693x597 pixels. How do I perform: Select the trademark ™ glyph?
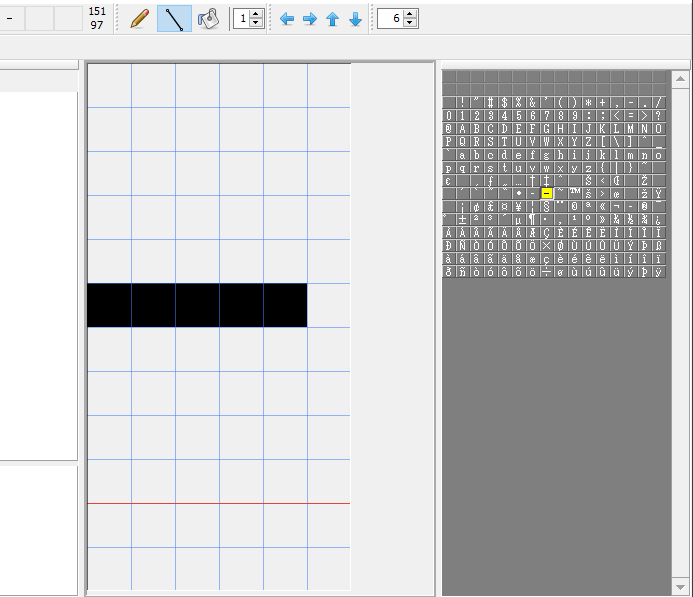(575, 193)
